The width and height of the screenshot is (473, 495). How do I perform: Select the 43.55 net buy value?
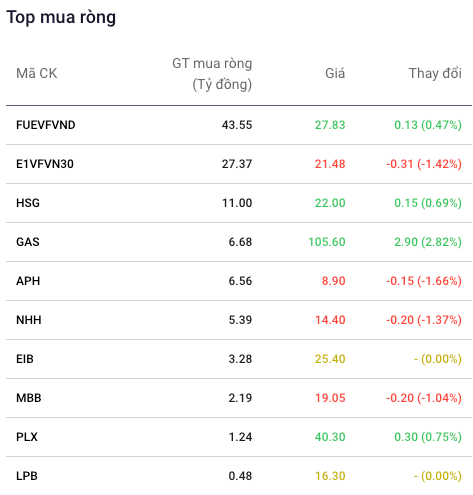[237, 125]
